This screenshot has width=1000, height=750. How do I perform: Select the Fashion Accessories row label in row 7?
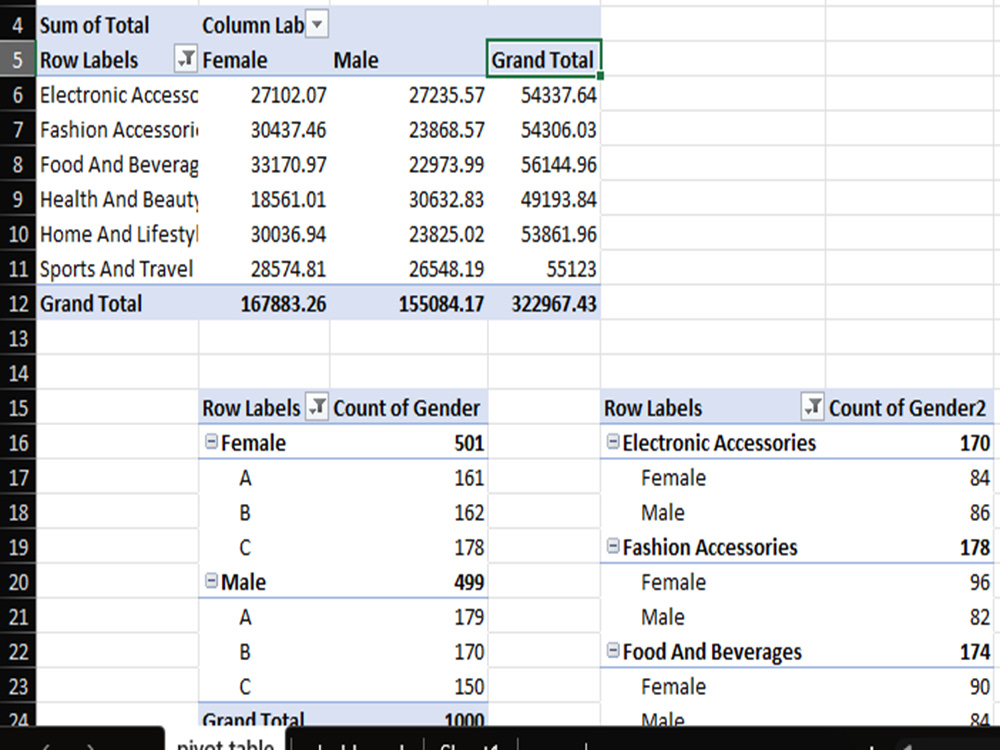click(118, 130)
